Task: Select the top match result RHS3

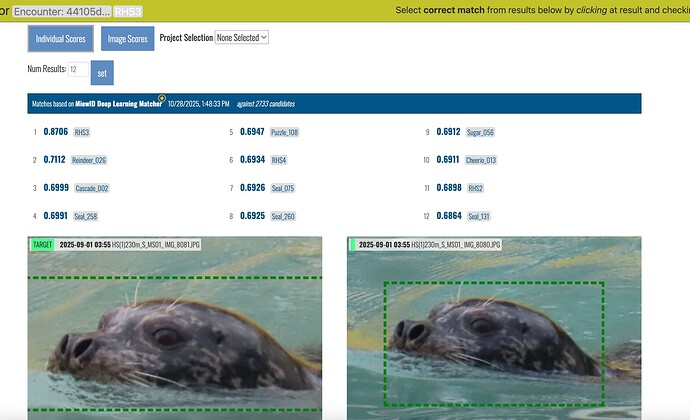Action: (82, 132)
